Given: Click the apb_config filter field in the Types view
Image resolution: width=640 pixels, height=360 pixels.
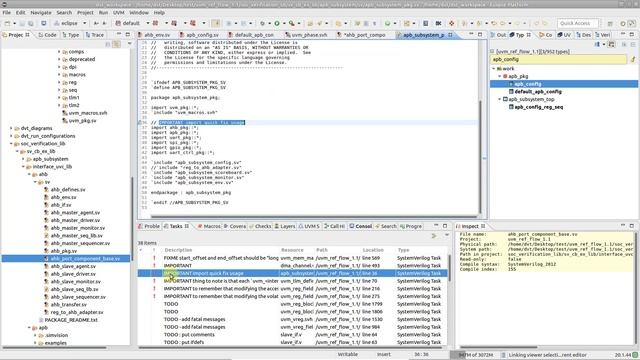Looking at the screenshot, I should coord(558,59).
